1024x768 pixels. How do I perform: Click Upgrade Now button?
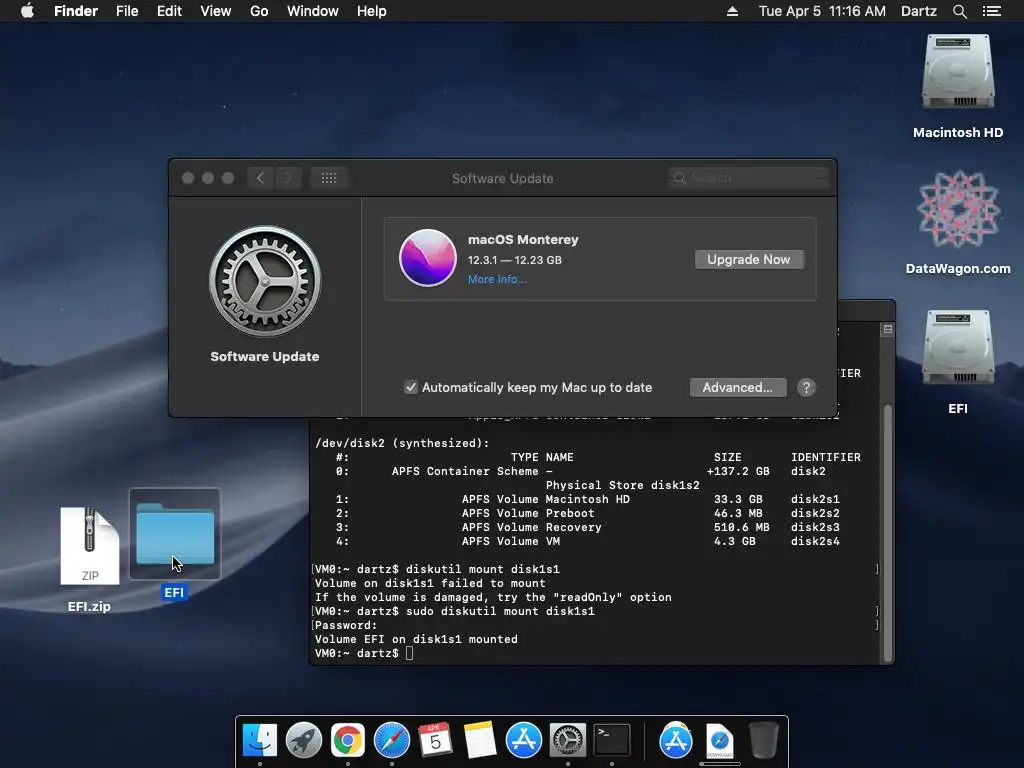pyautogui.click(x=749, y=259)
